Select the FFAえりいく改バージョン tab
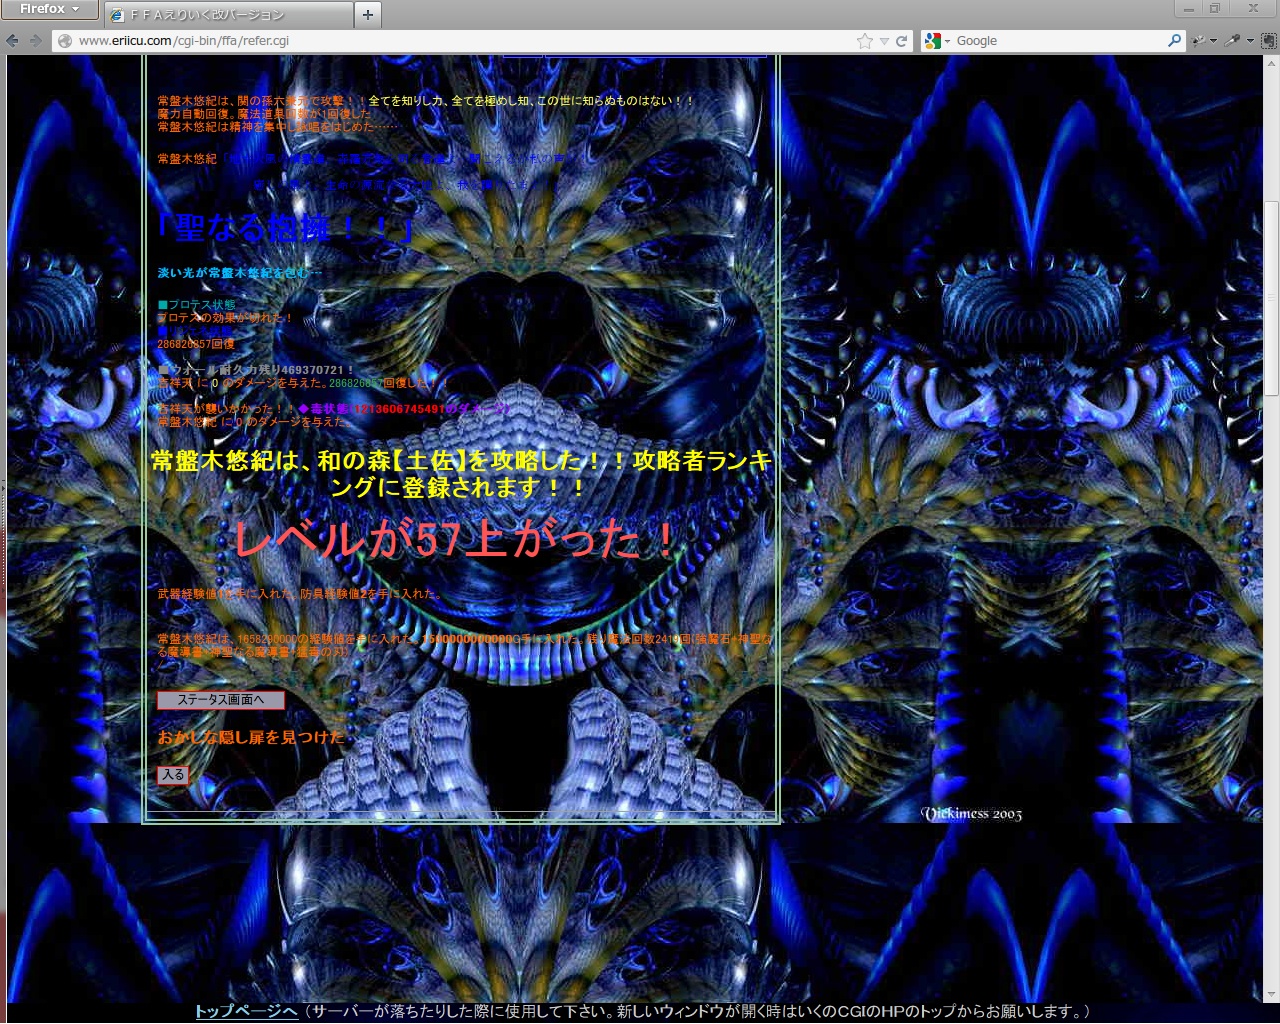This screenshot has height=1024, width=1280. pos(228,14)
